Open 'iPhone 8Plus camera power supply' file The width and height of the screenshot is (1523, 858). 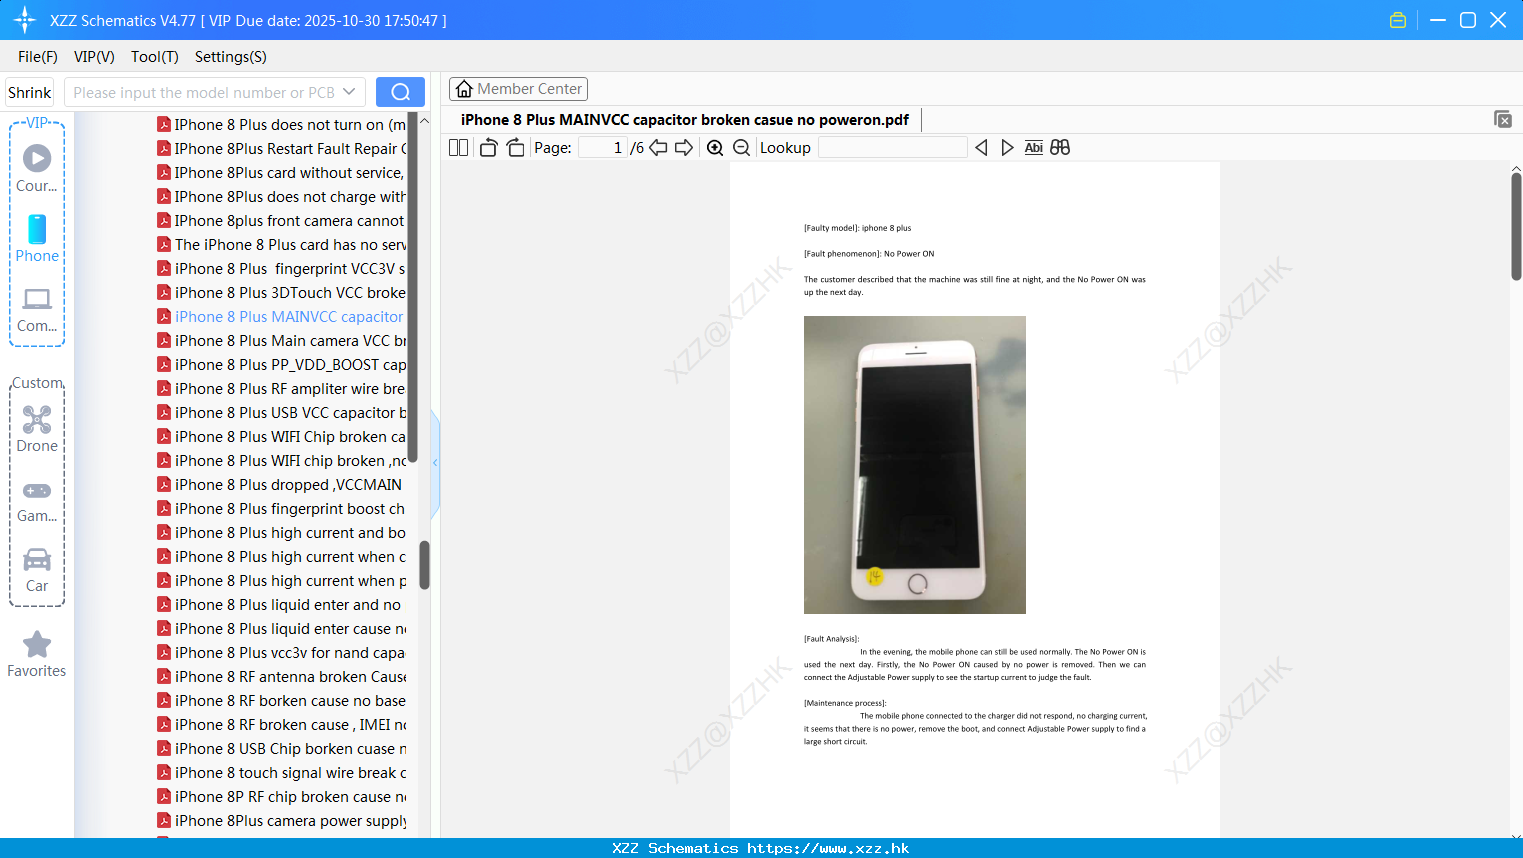282,821
